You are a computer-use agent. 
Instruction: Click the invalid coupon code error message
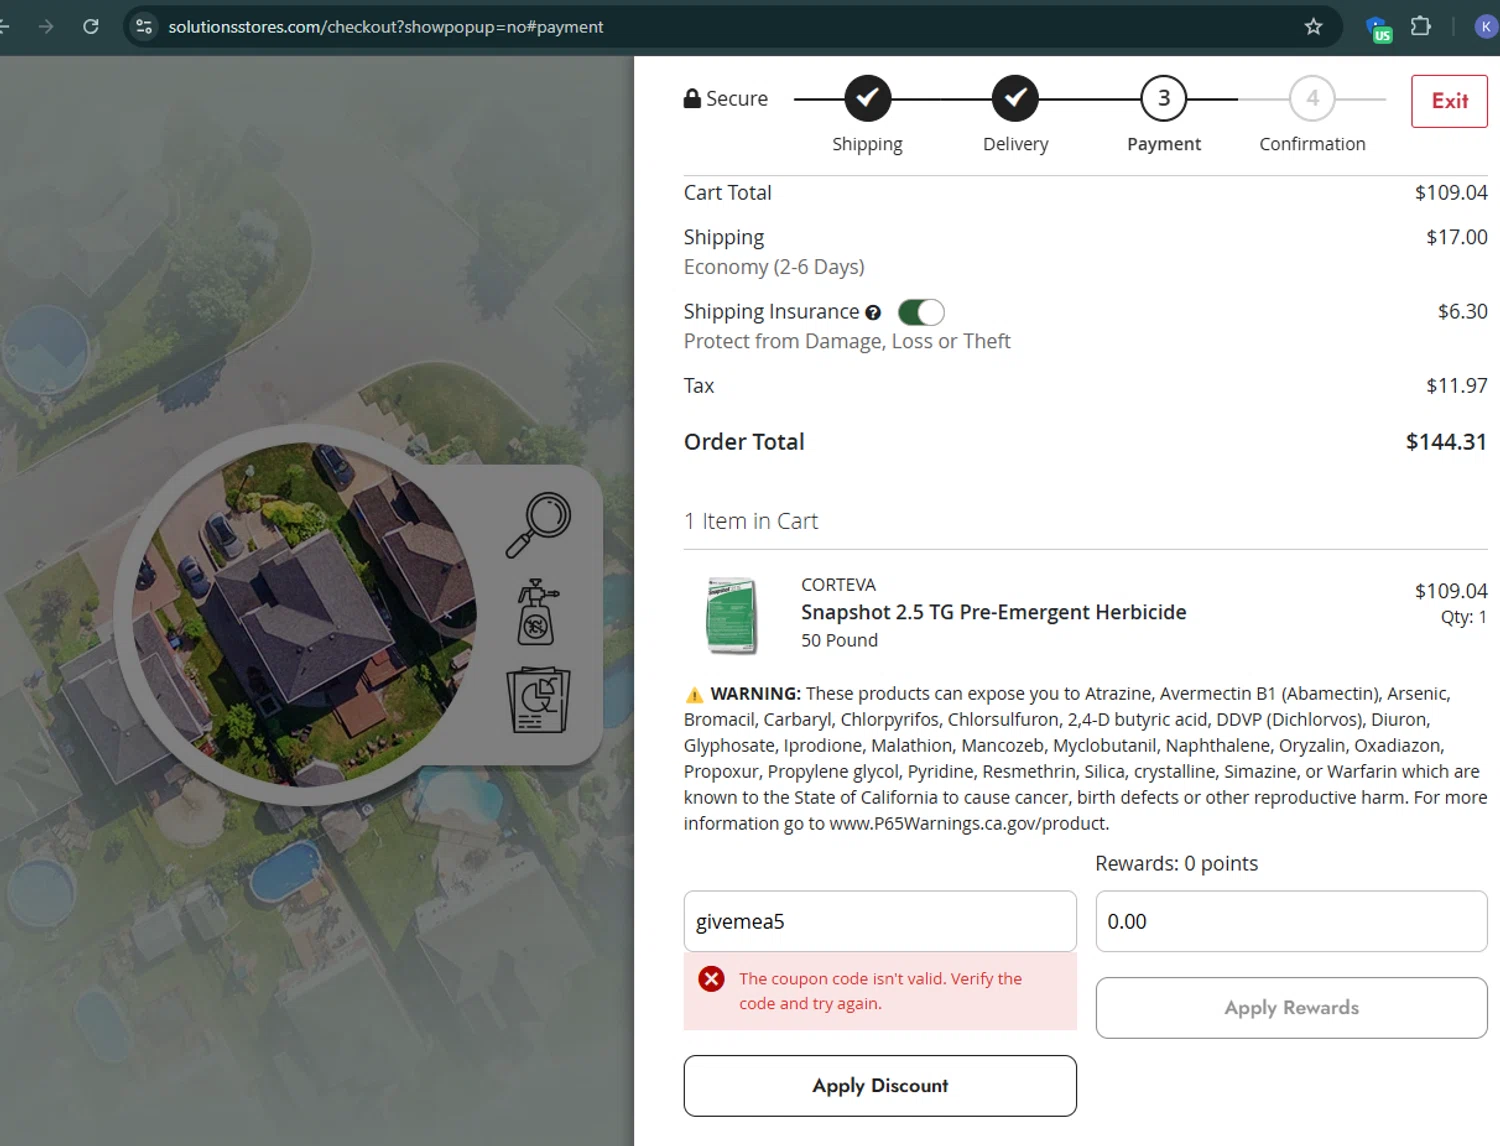(x=881, y=991)
